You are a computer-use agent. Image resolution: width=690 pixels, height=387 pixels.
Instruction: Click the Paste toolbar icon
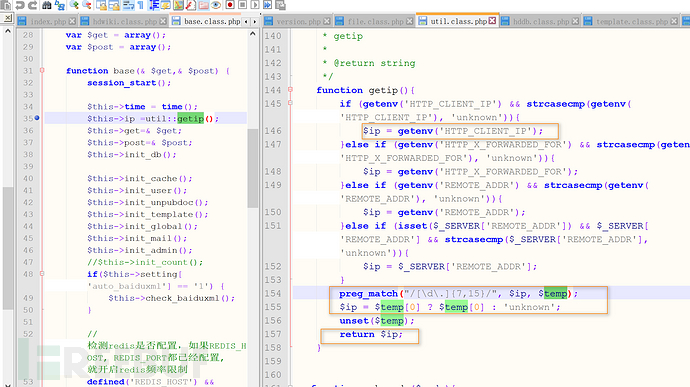(6, 5)
